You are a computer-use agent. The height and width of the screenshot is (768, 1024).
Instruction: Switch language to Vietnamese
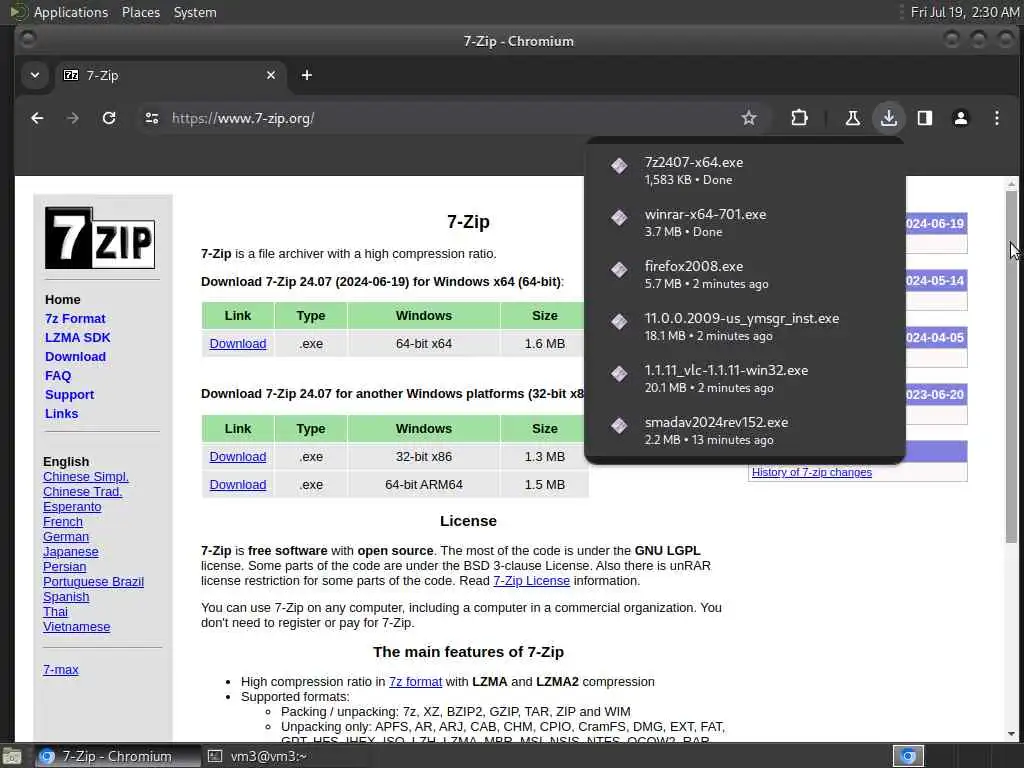(x=76, y=627)
